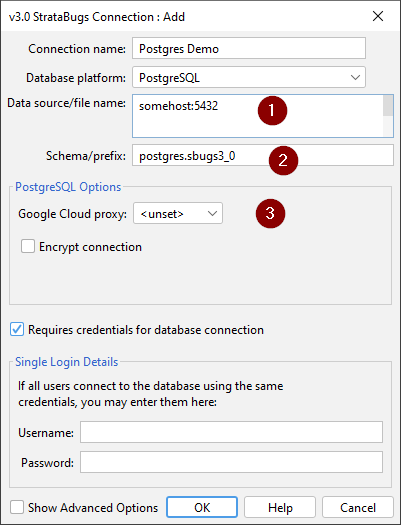Enable the Encrypt connection checkbox
Viewport: 401px width, 525px height.
pos(28,246)
